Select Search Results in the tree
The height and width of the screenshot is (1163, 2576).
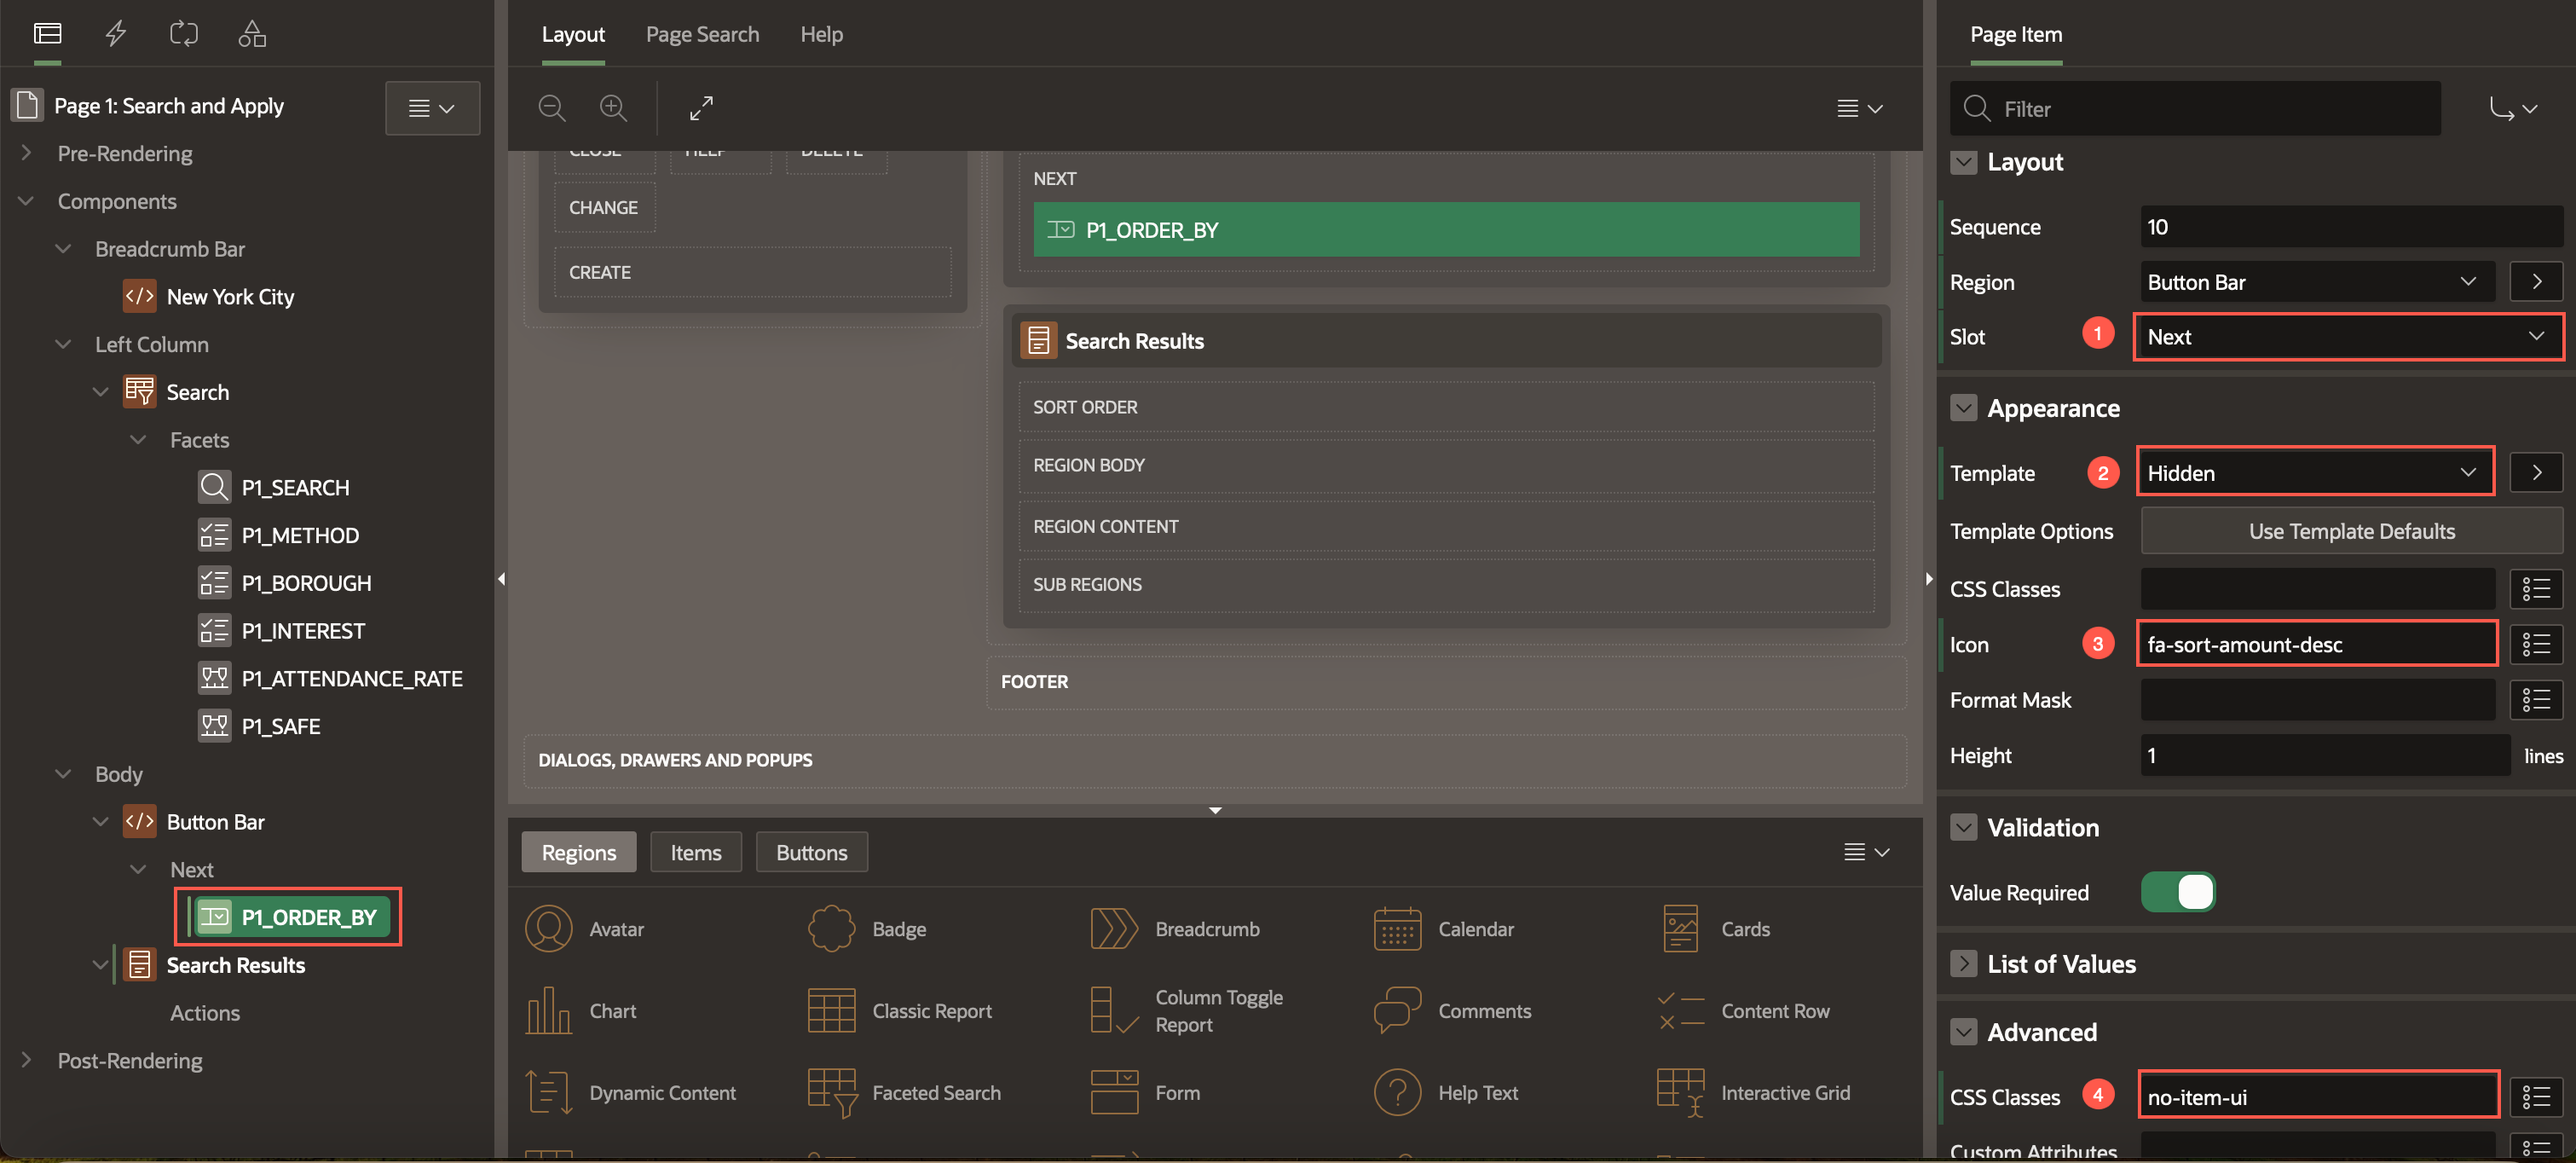click(x=215, y=965)
